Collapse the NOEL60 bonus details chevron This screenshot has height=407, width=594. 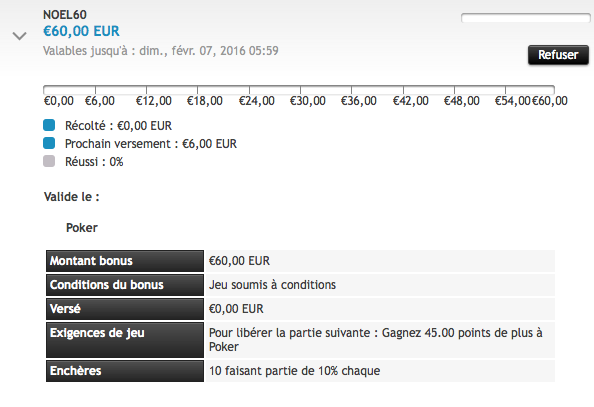tap(19, 36)
